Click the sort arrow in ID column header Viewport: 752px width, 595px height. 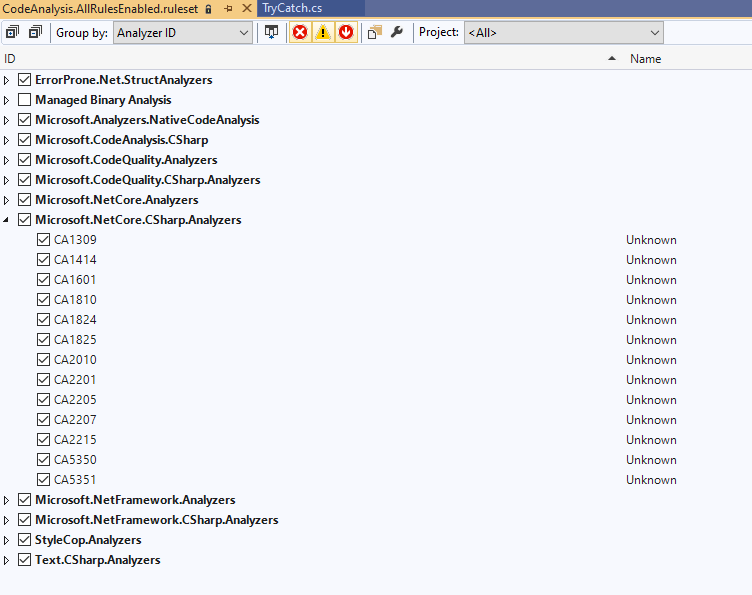611,58
